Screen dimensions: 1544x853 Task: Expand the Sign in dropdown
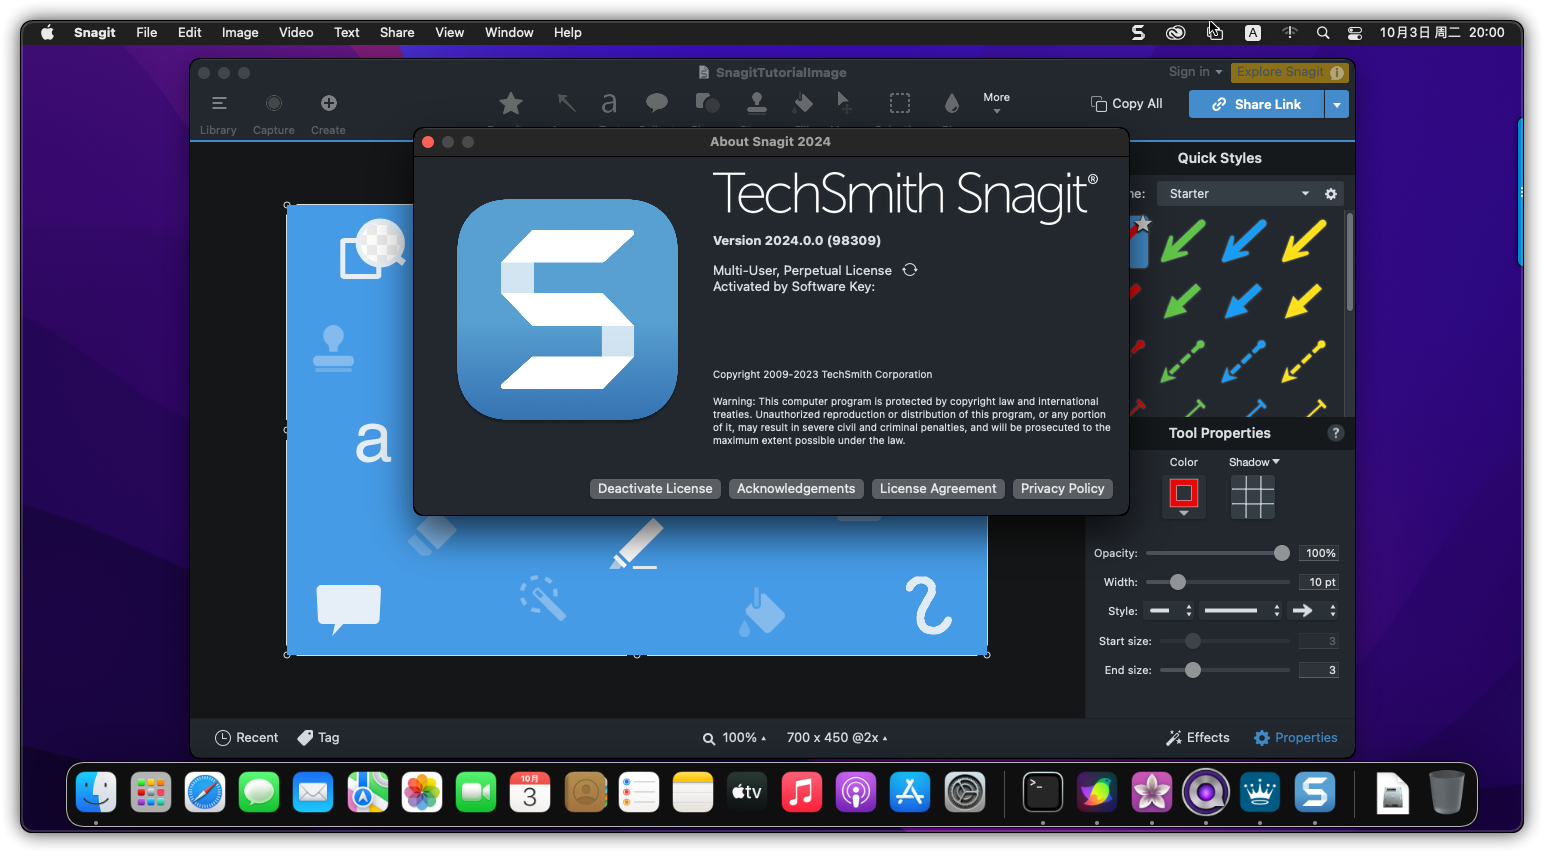(1196, 72)
